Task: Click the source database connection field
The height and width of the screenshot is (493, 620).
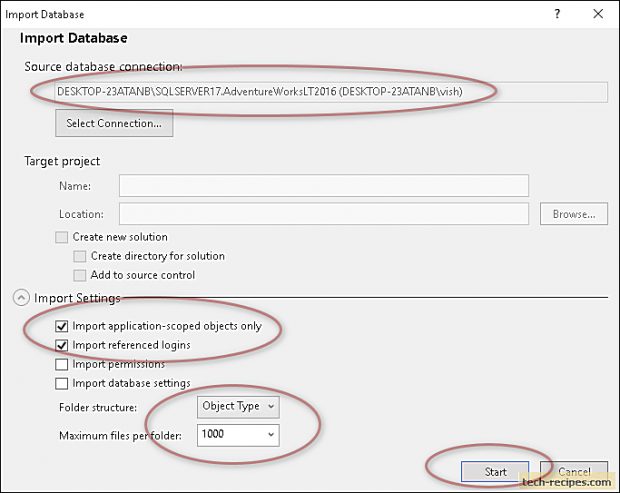Action: pos(331,92)
